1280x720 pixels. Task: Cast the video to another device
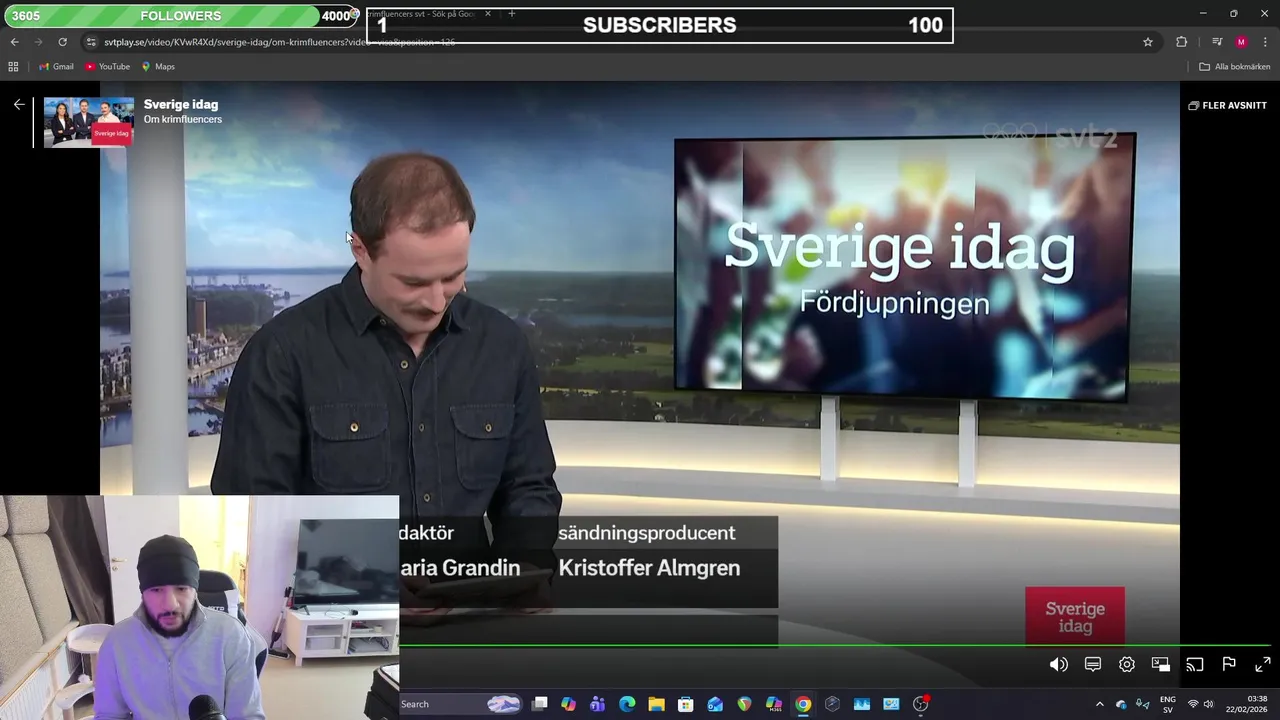point(1194,665)
